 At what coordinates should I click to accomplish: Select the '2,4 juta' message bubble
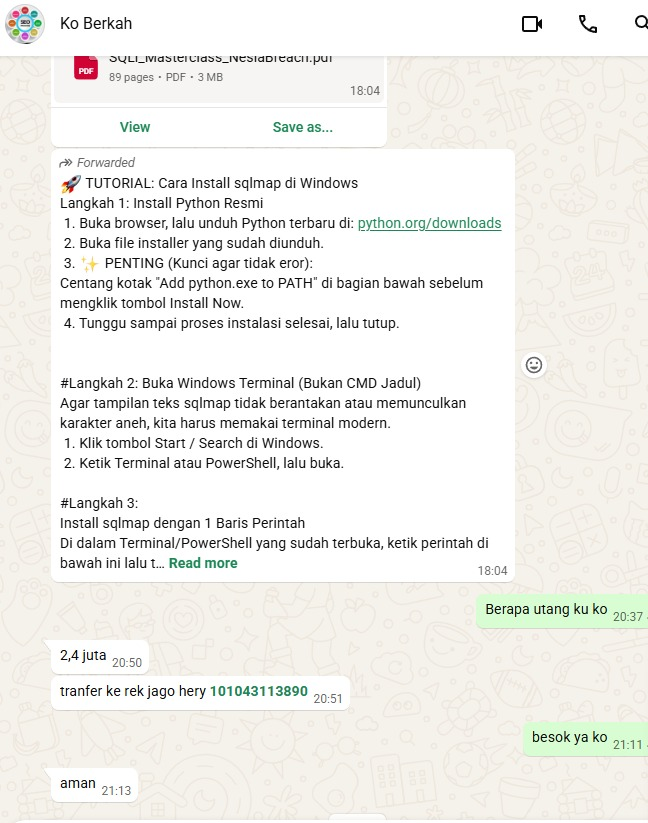(100, 657)
